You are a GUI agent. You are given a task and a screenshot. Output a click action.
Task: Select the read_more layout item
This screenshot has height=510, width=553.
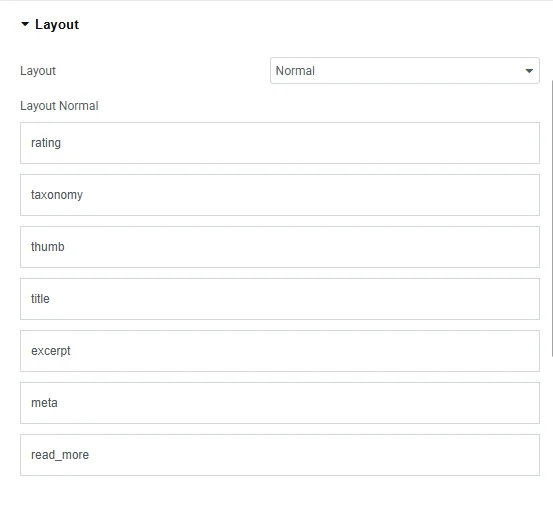tap(280, 455)
